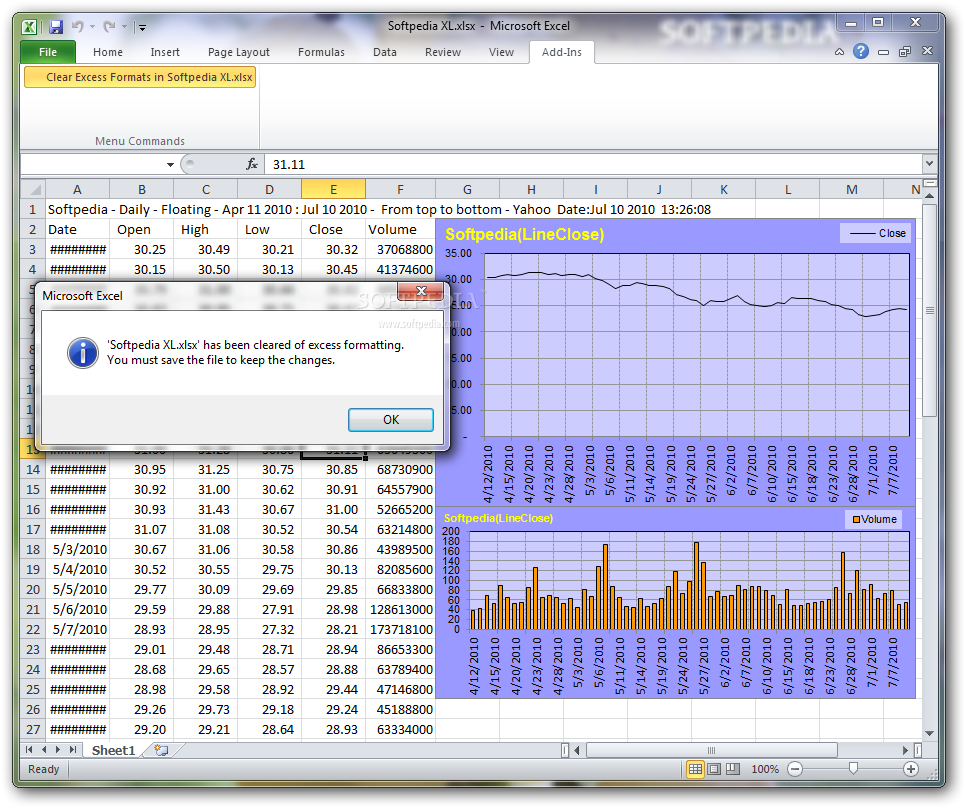Close the workbook with ribbon-row X icon
This screenshot has height=808, width=966.
tap(927, 51)
